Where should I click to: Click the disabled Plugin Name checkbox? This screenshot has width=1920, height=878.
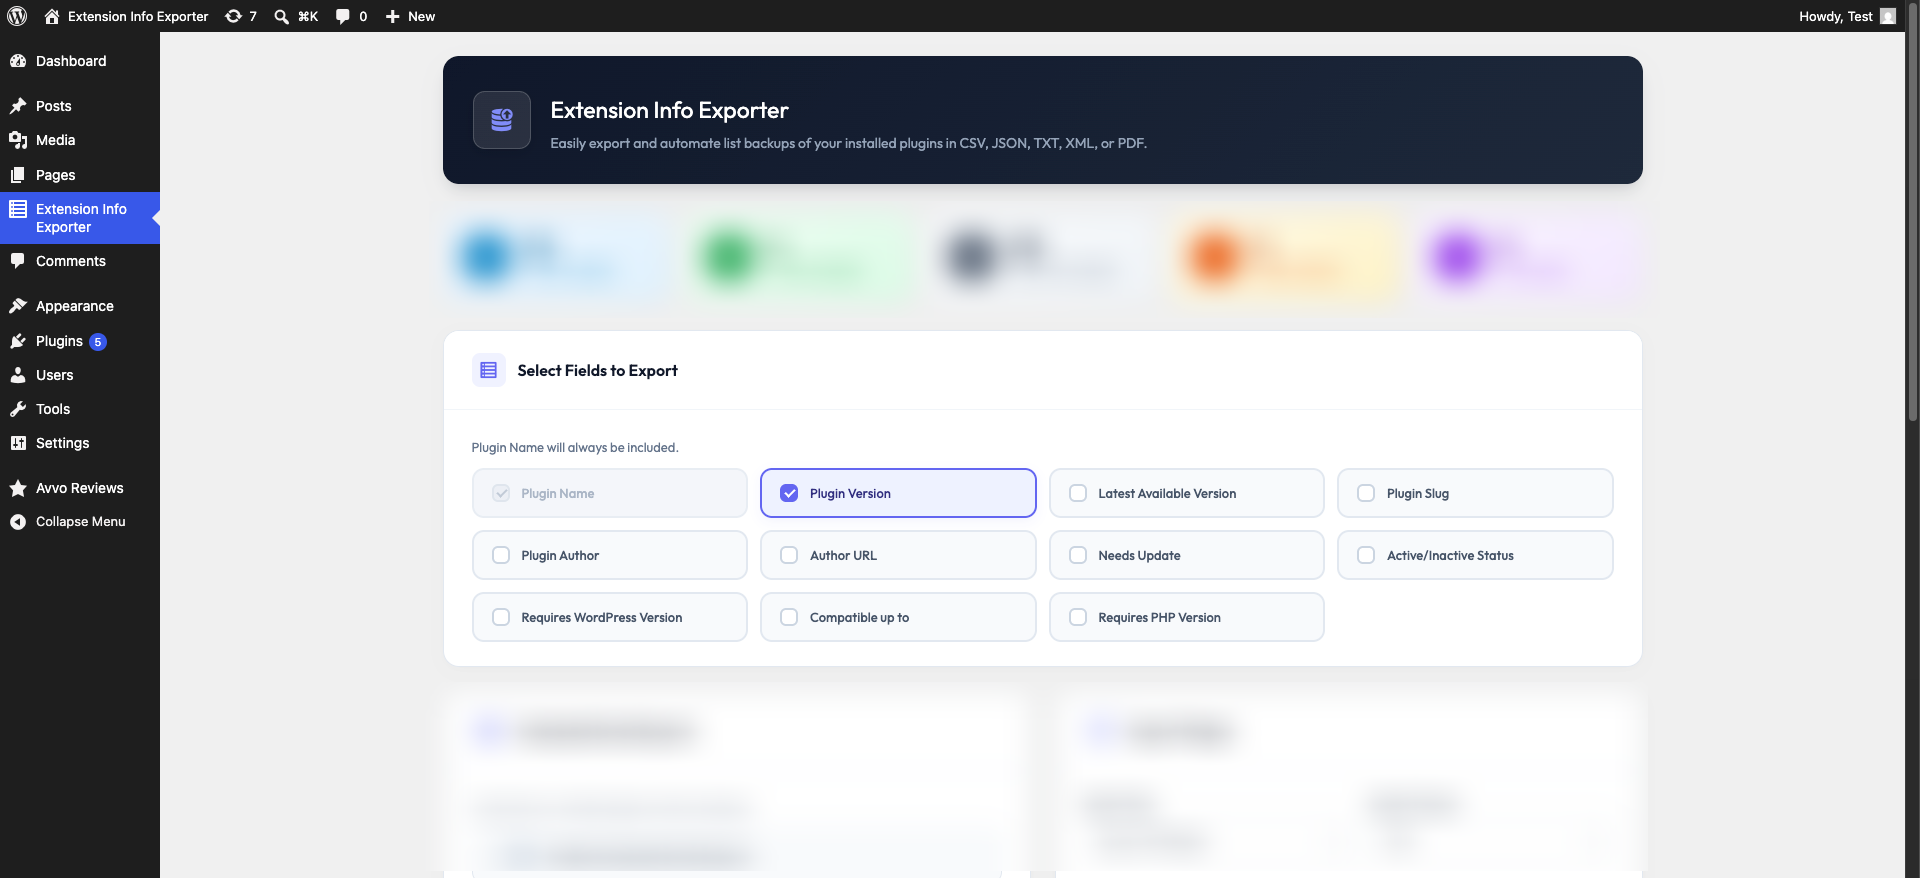[x=501, y=493]
